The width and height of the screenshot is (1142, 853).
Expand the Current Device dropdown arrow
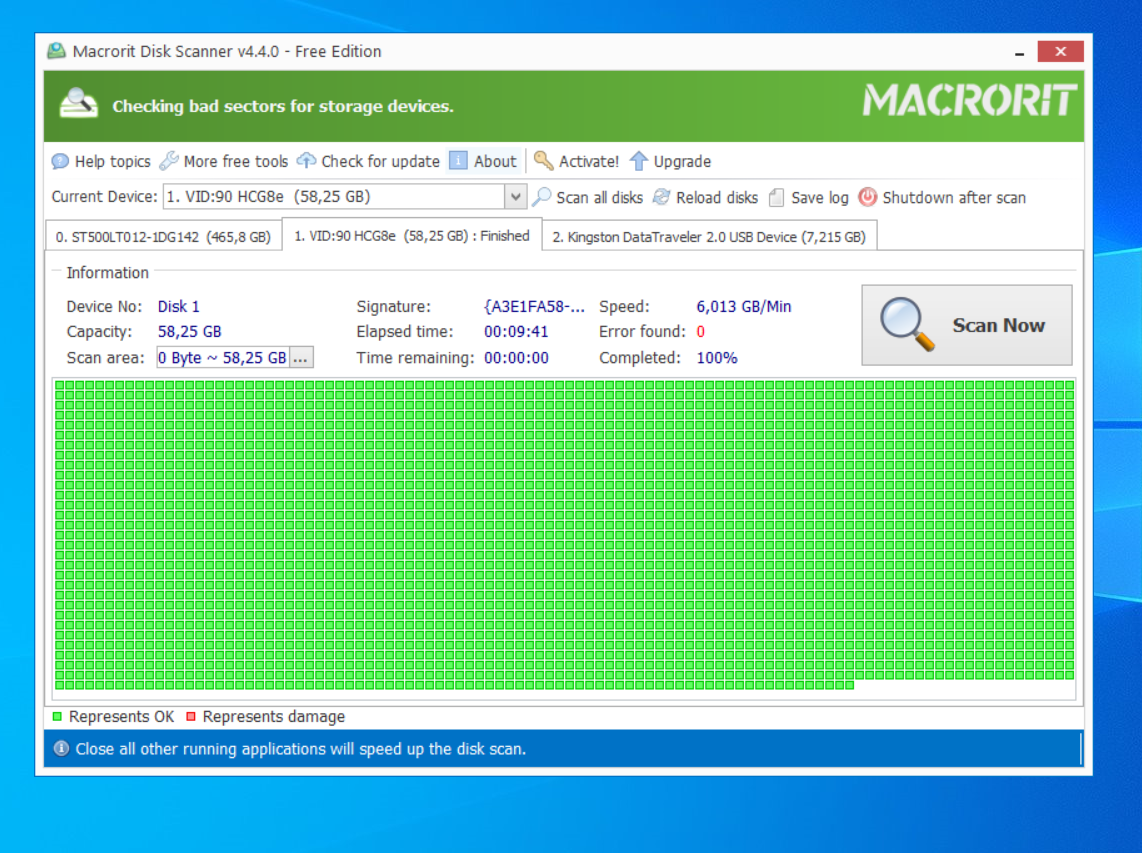click(515, 197)
